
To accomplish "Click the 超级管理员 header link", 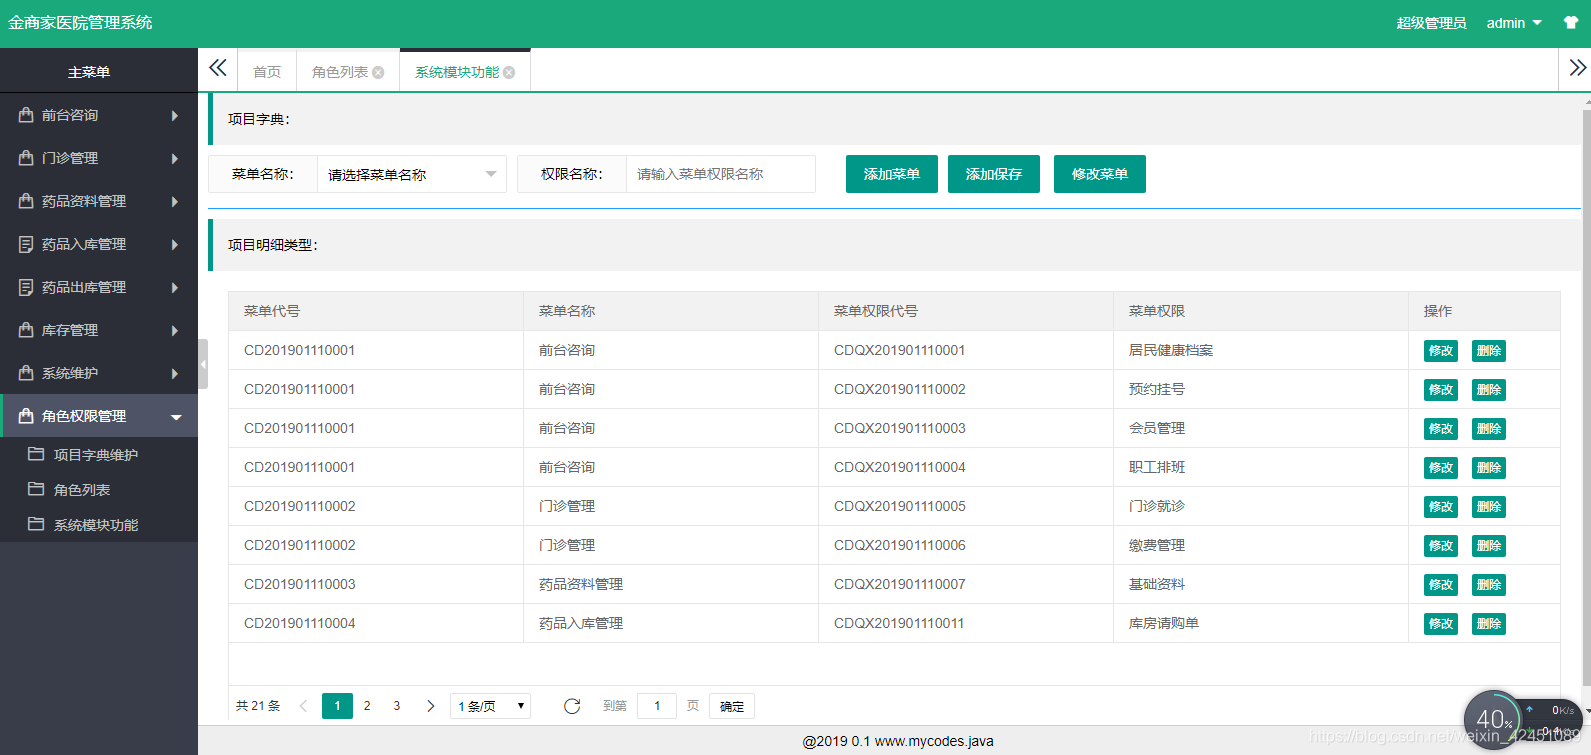I will click(1431, 23).
